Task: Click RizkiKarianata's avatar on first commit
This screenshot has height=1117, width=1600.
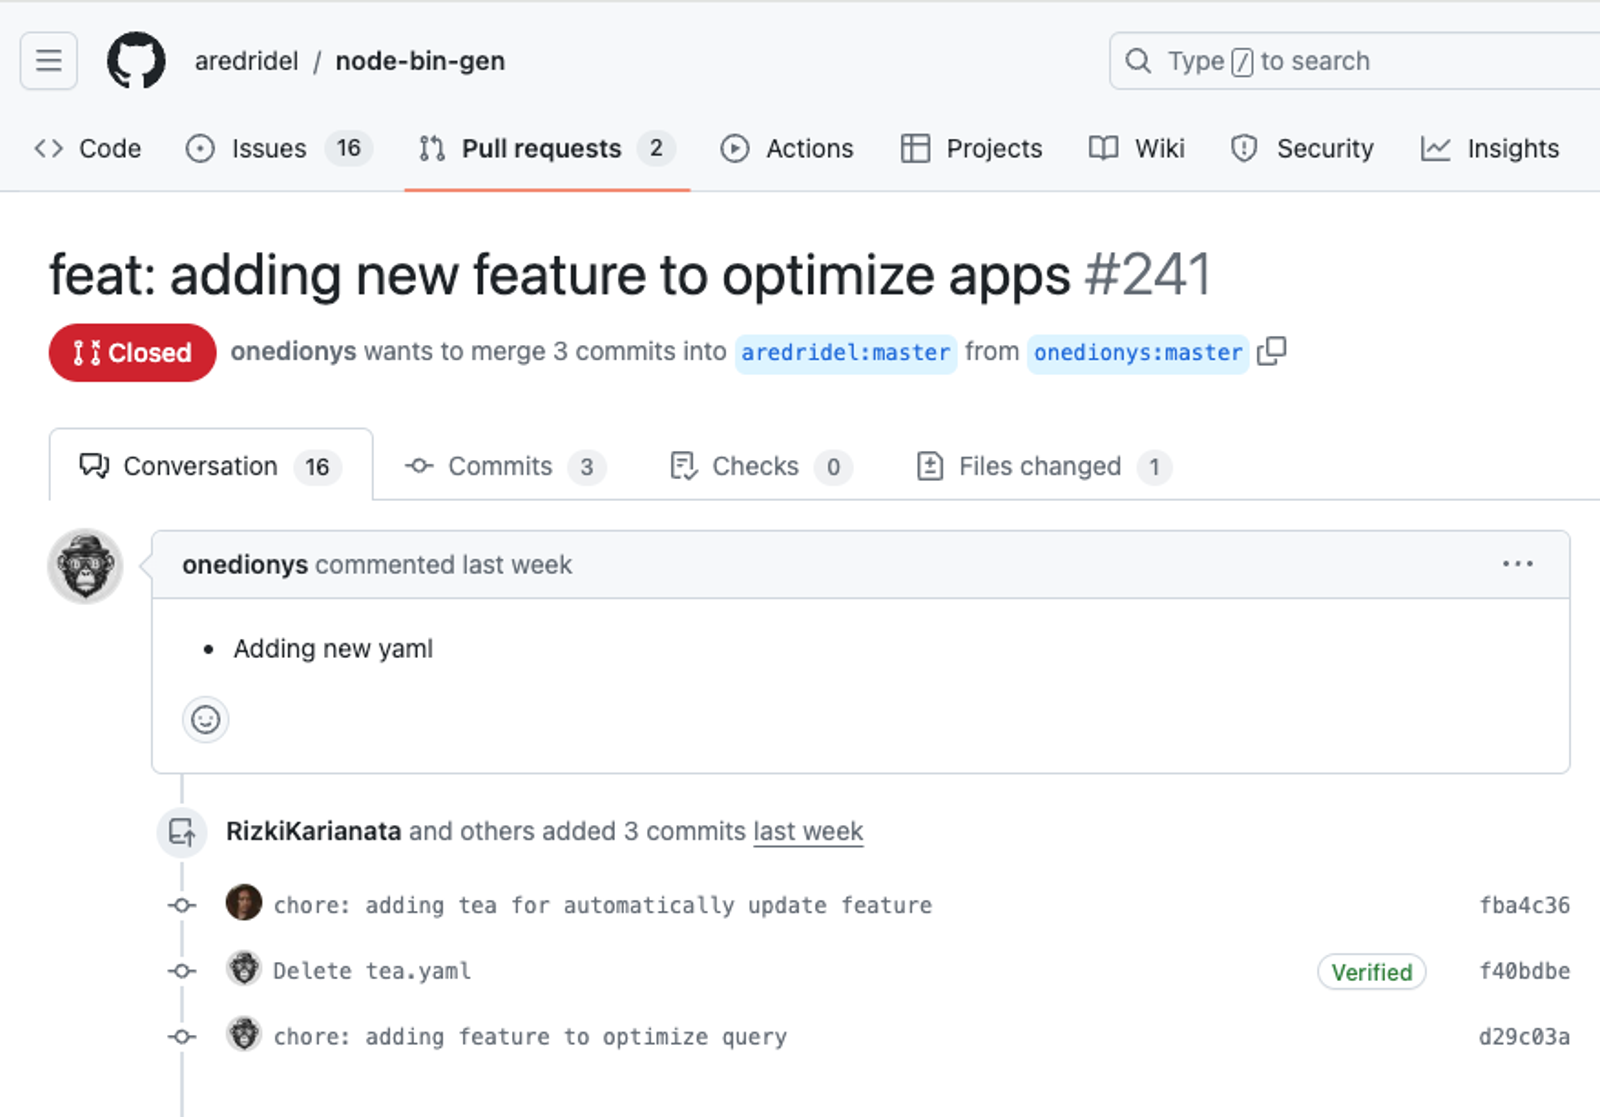Action: click(244, 903)
